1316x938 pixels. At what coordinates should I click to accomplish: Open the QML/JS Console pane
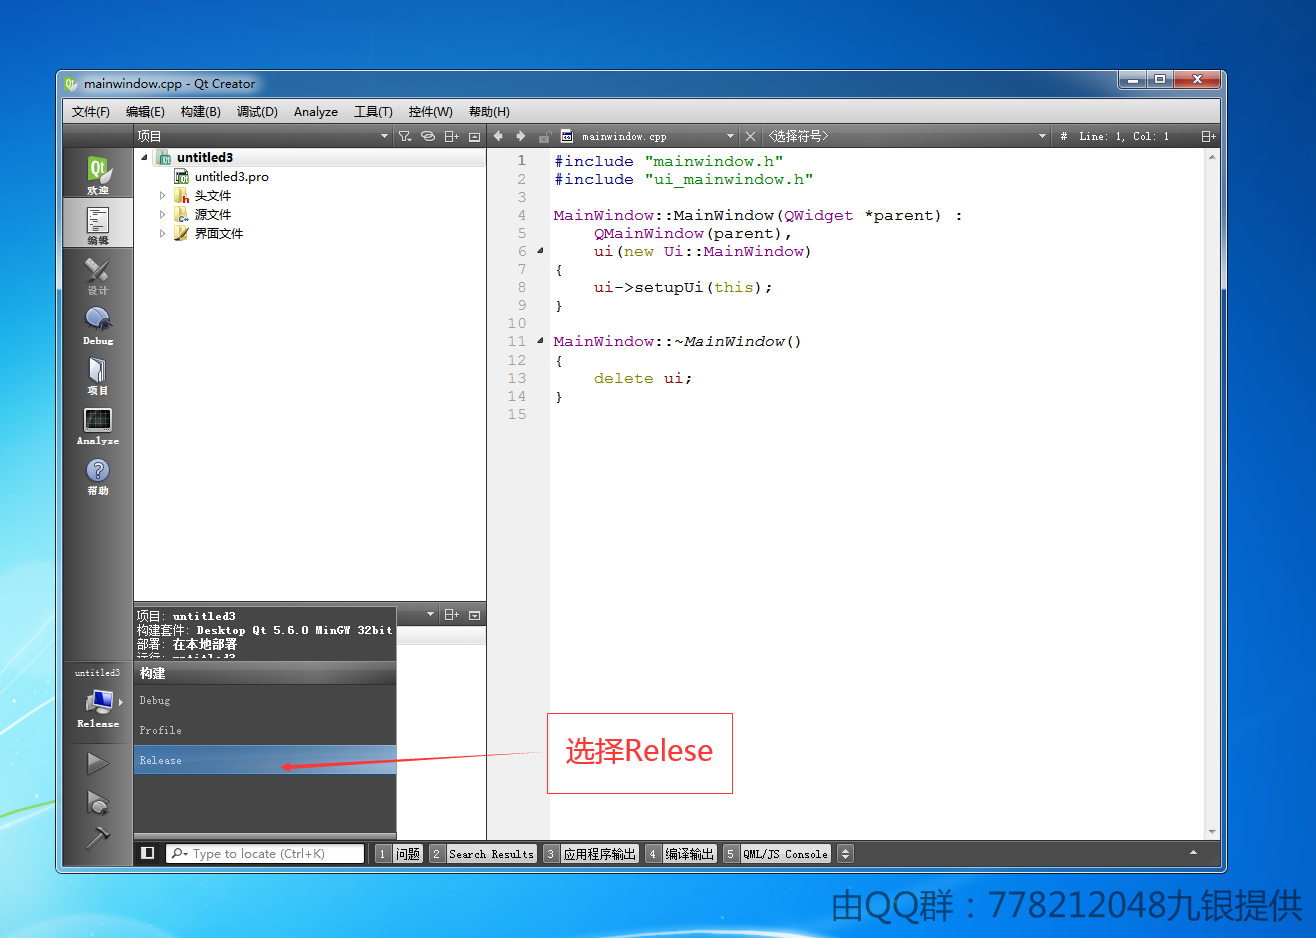pyautogui.click(x=777, y=853)
